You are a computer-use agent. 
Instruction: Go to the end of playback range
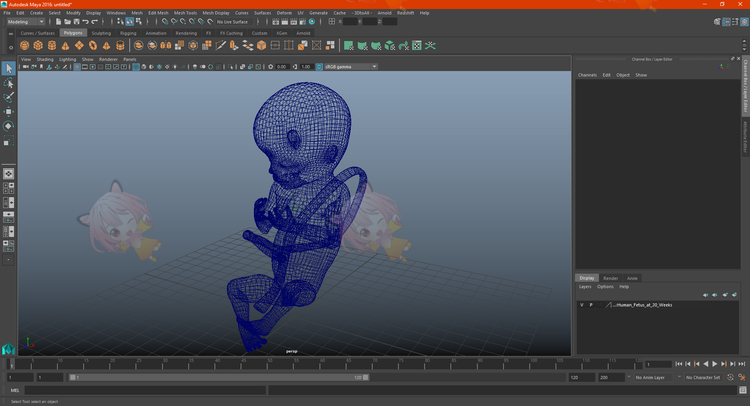point(741,364)
